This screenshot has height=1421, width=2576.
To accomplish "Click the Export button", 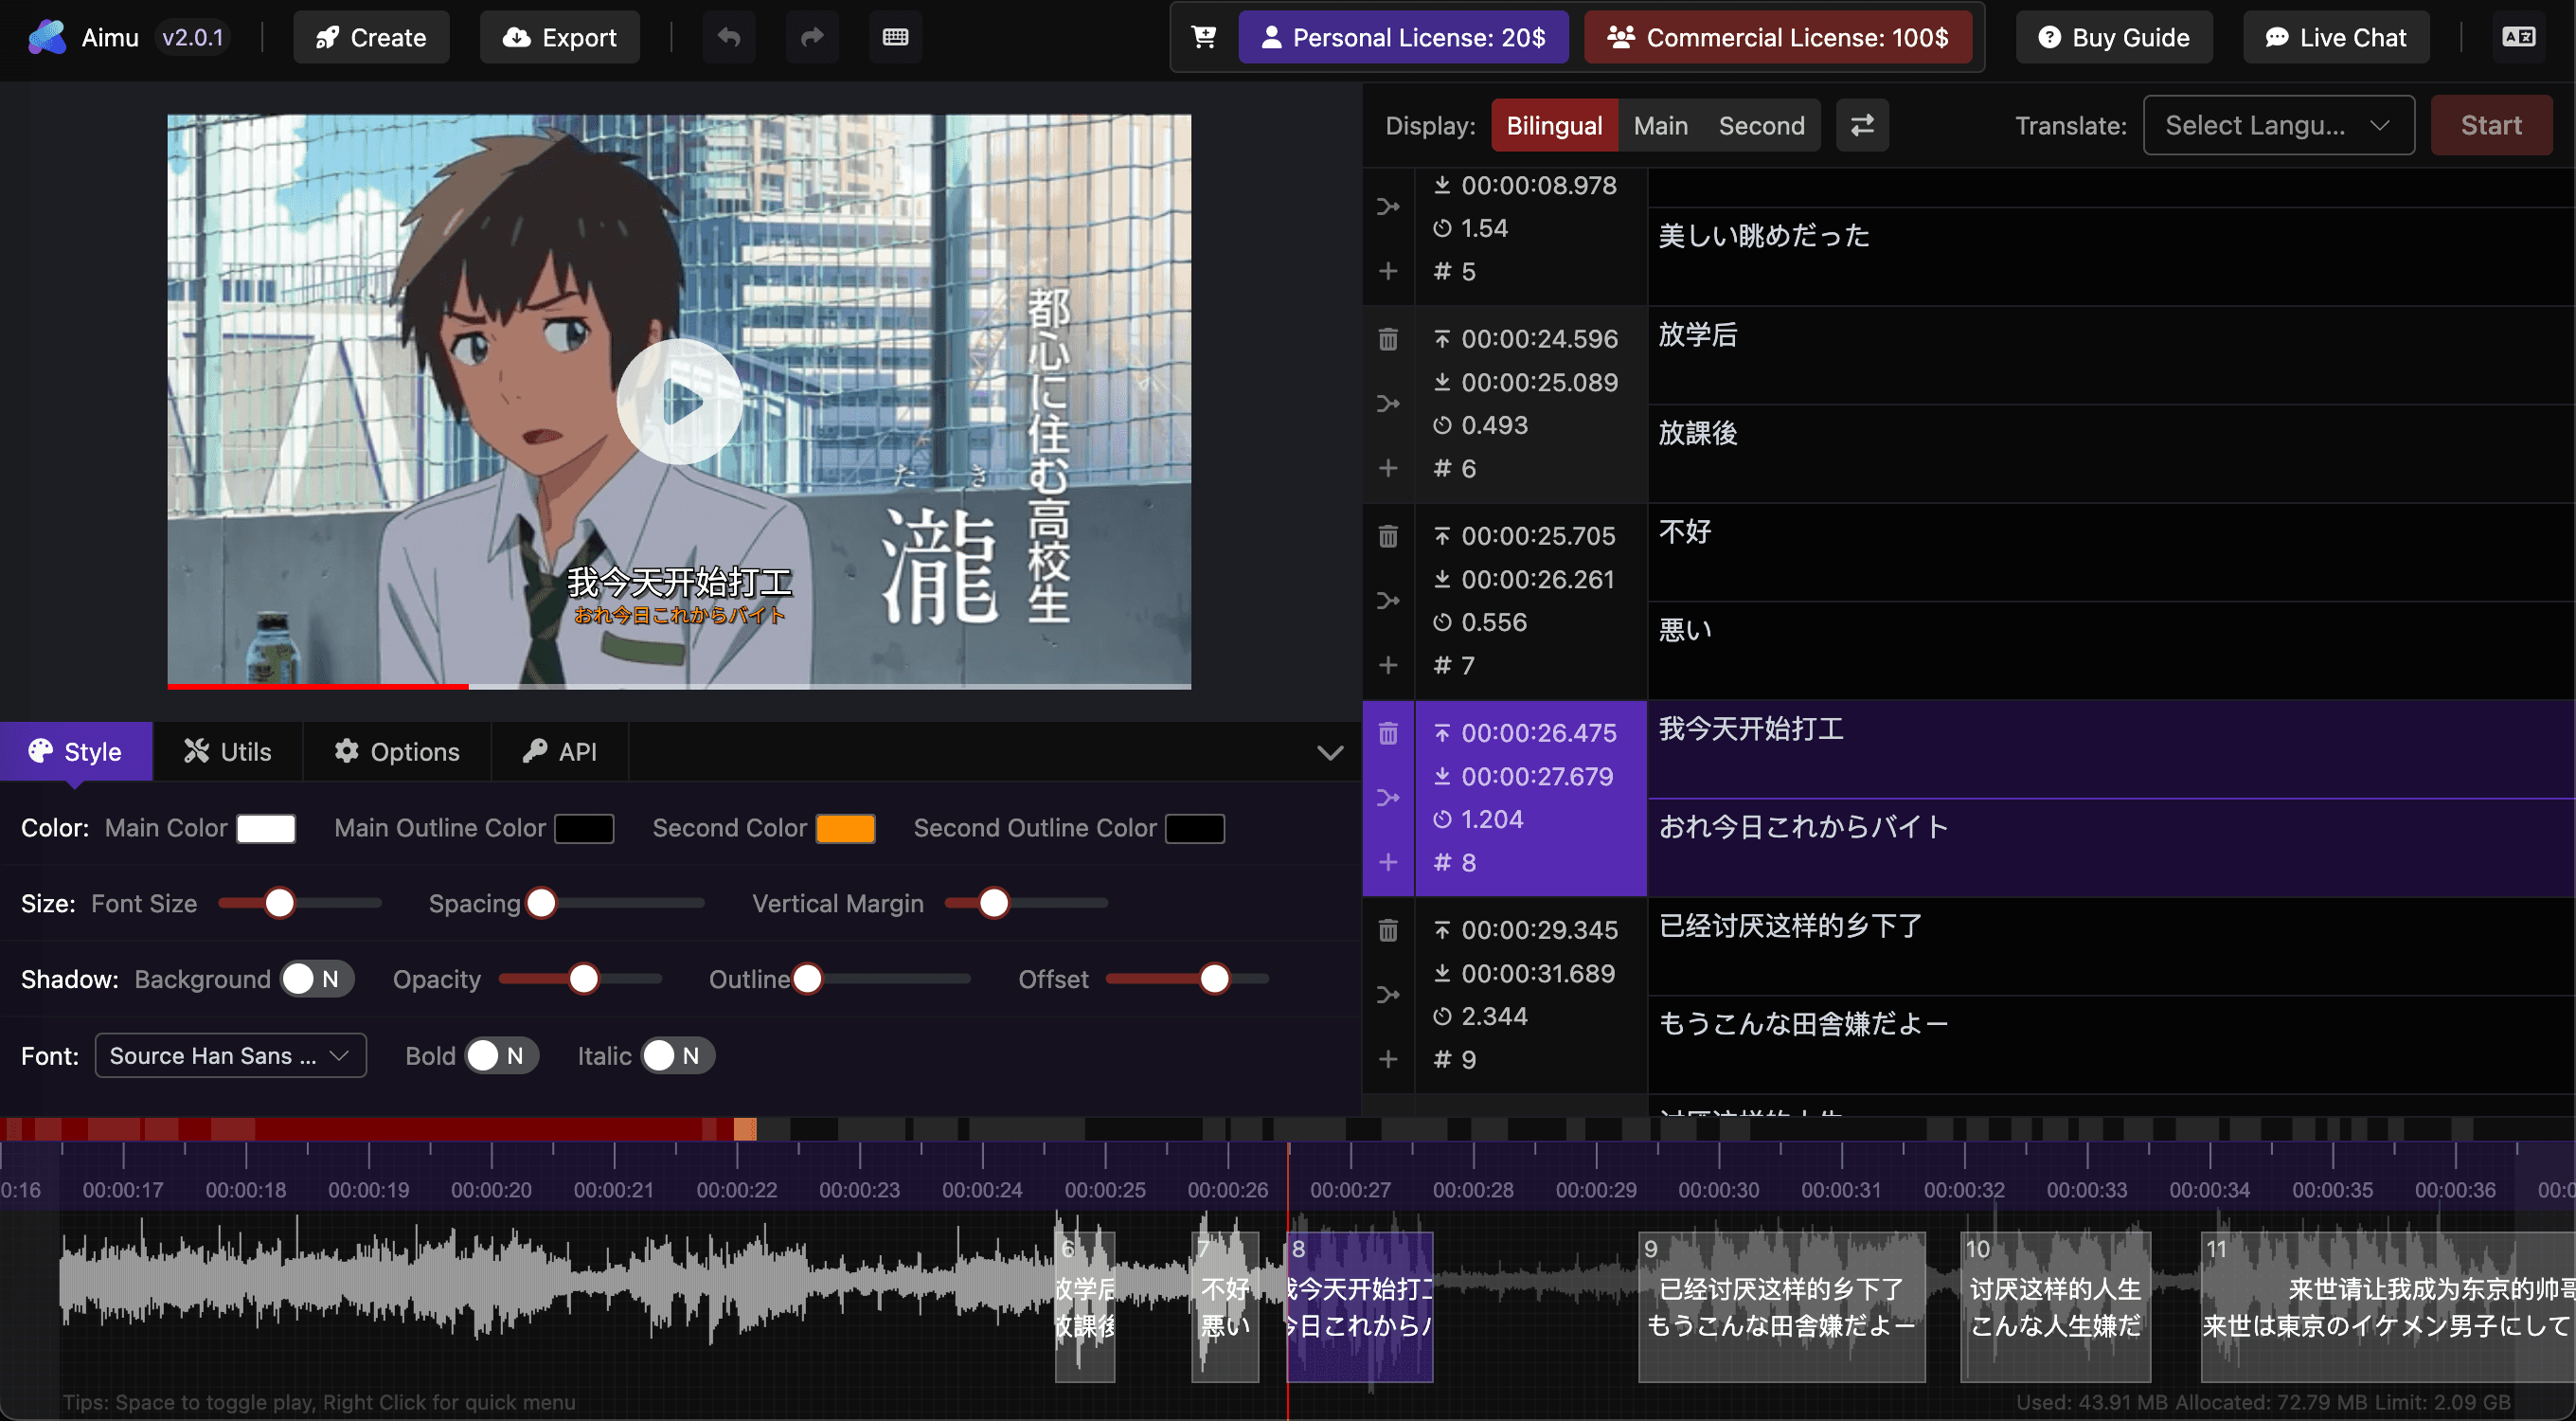I will pyautogui.click(x=559, y=38).
